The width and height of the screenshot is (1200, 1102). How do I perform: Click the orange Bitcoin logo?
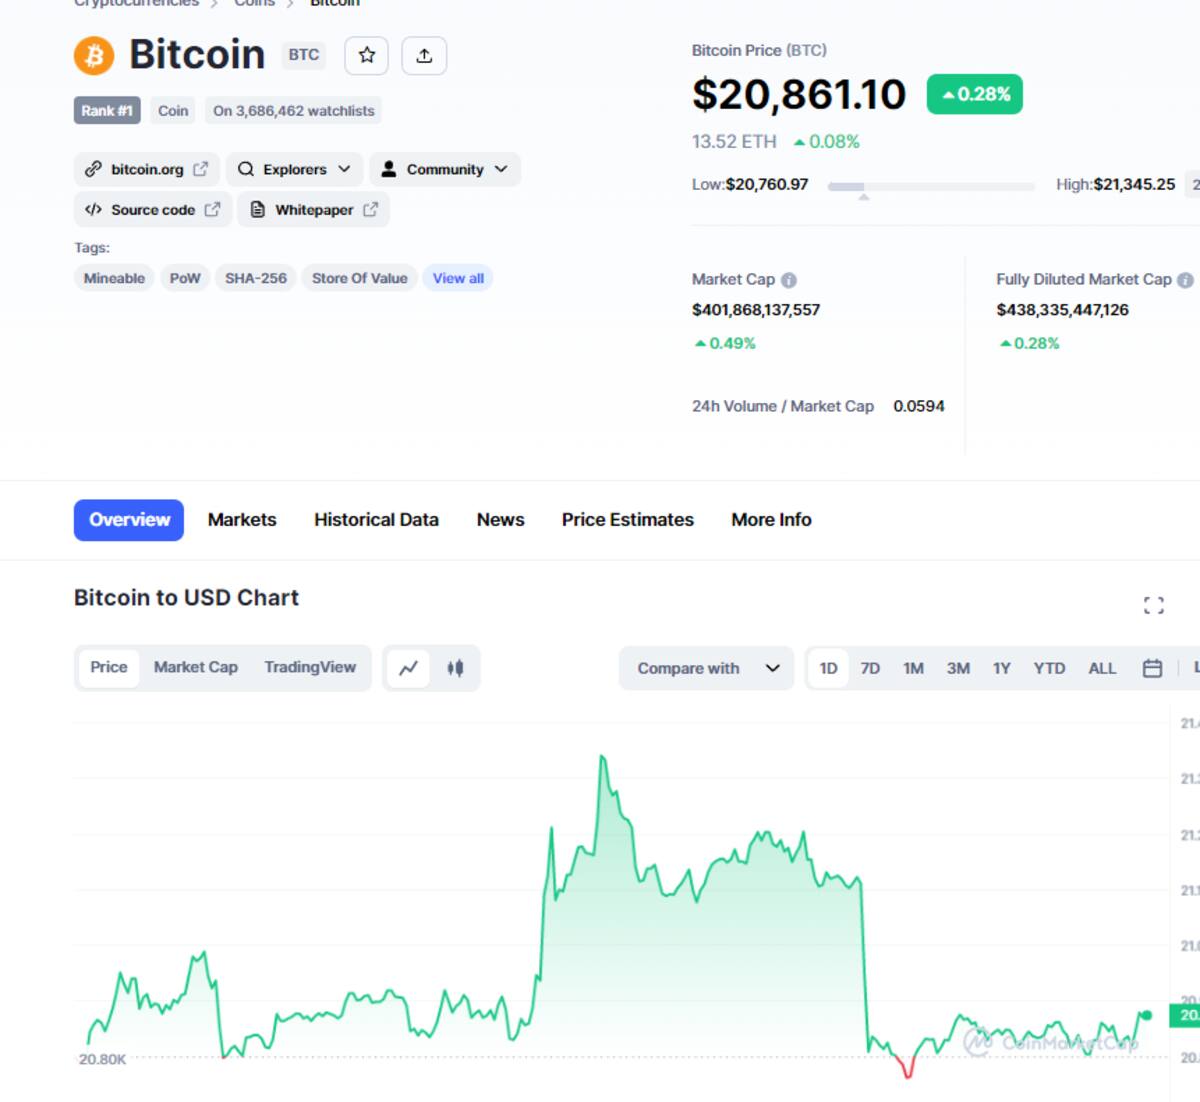(x=94, y=55)
